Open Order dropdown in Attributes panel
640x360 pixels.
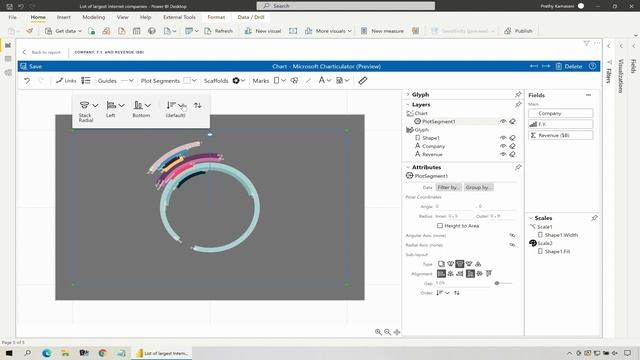(x=443, y=293)
